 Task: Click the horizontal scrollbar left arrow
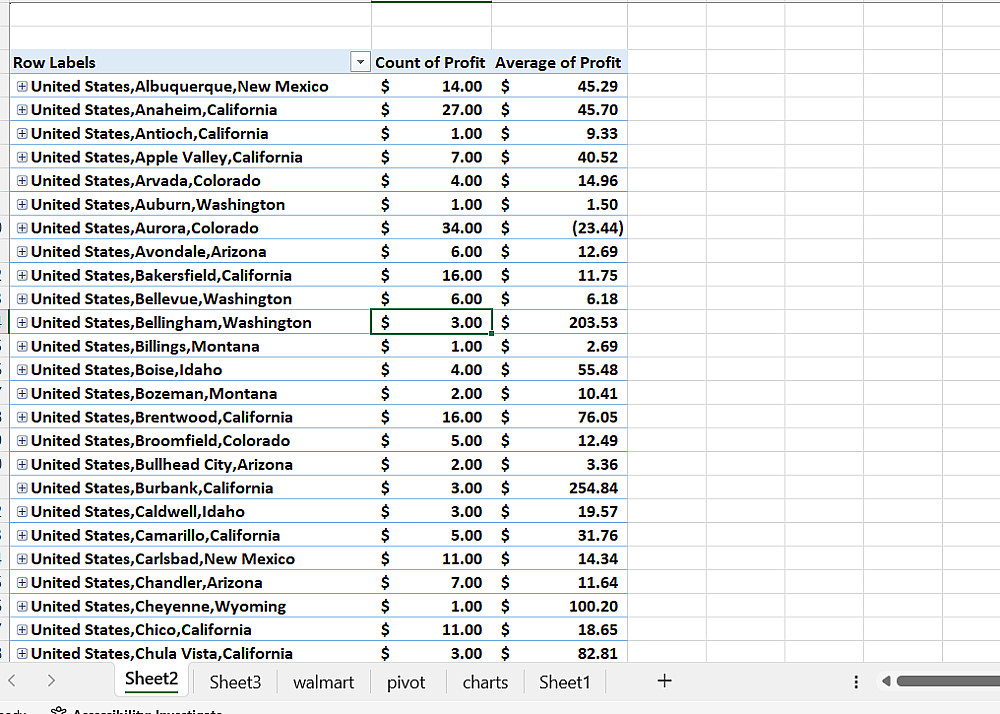(x=885, y=681)
